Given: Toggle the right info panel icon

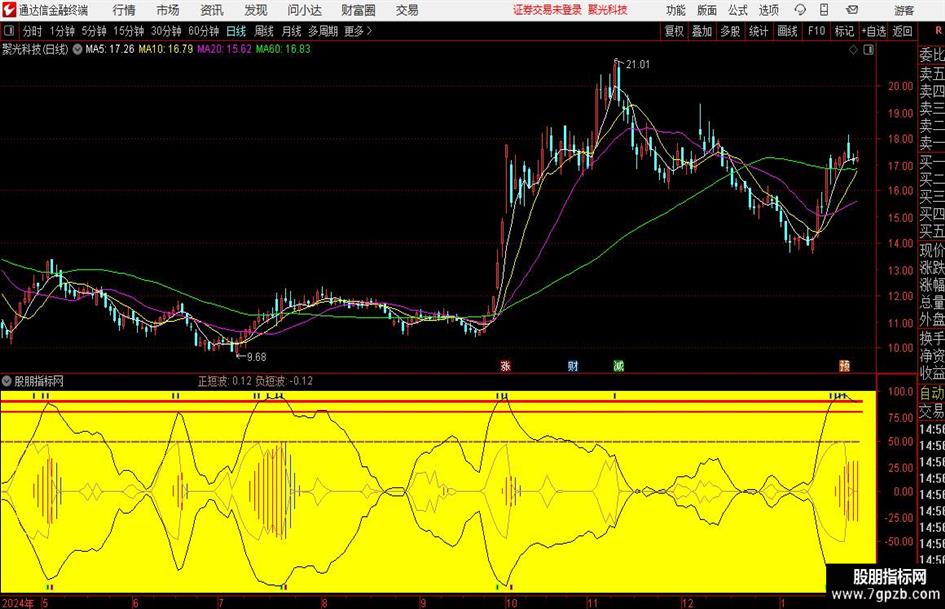Looking at the screenshot, I should click(x=868, y=50).
